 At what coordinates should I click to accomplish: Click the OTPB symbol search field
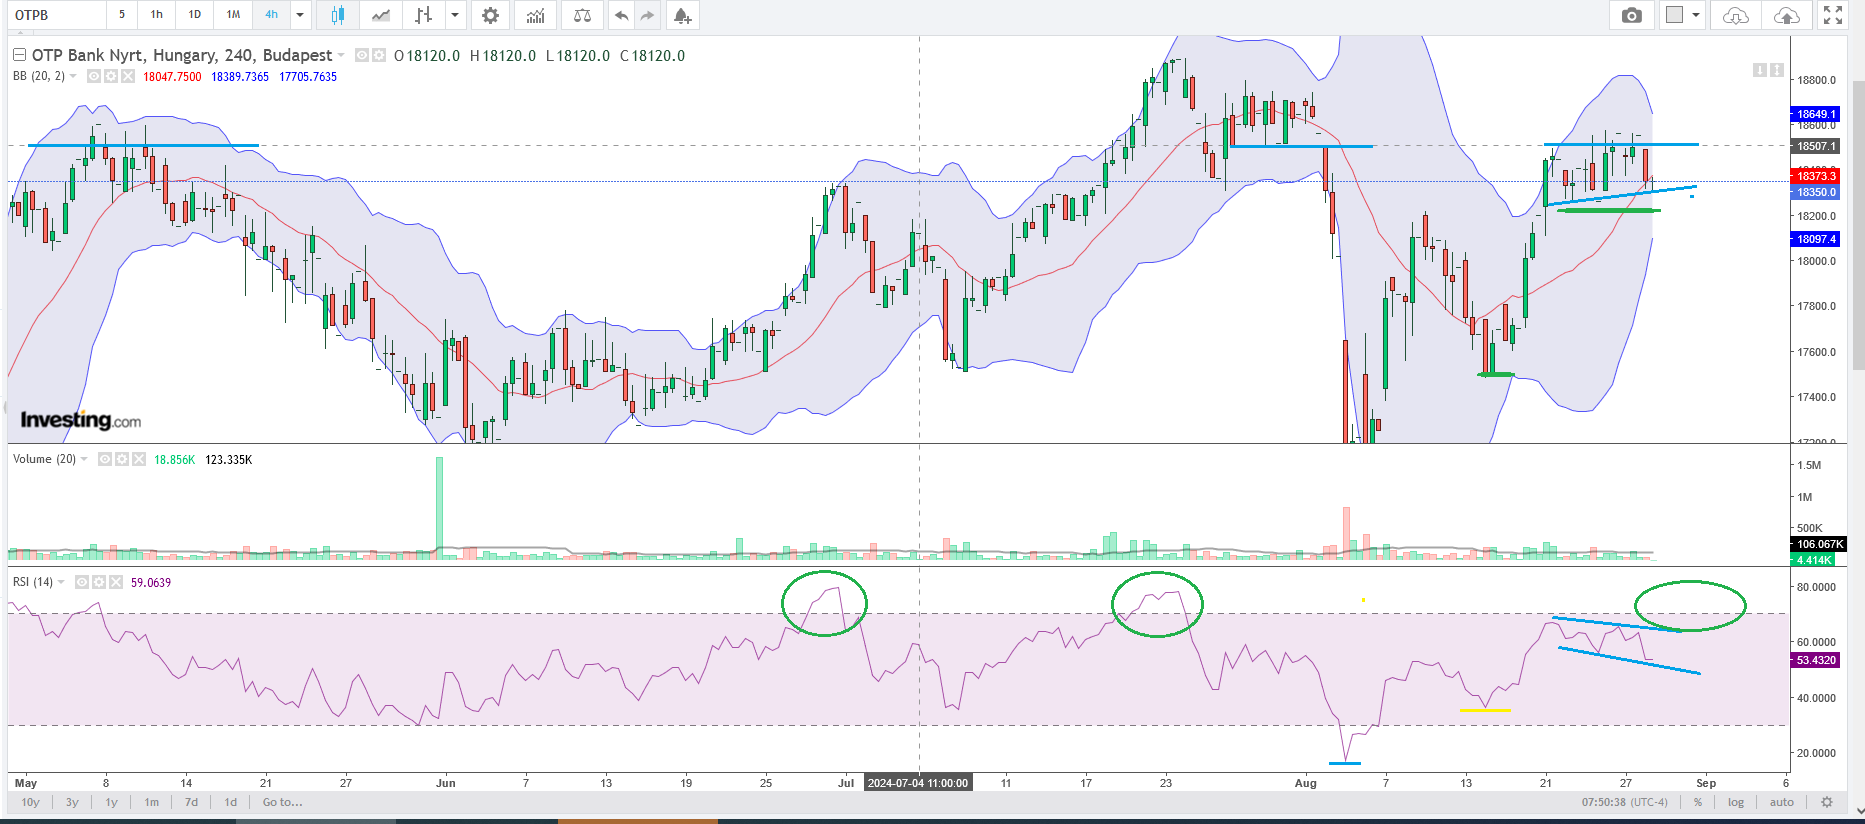(x=56, y=15)
